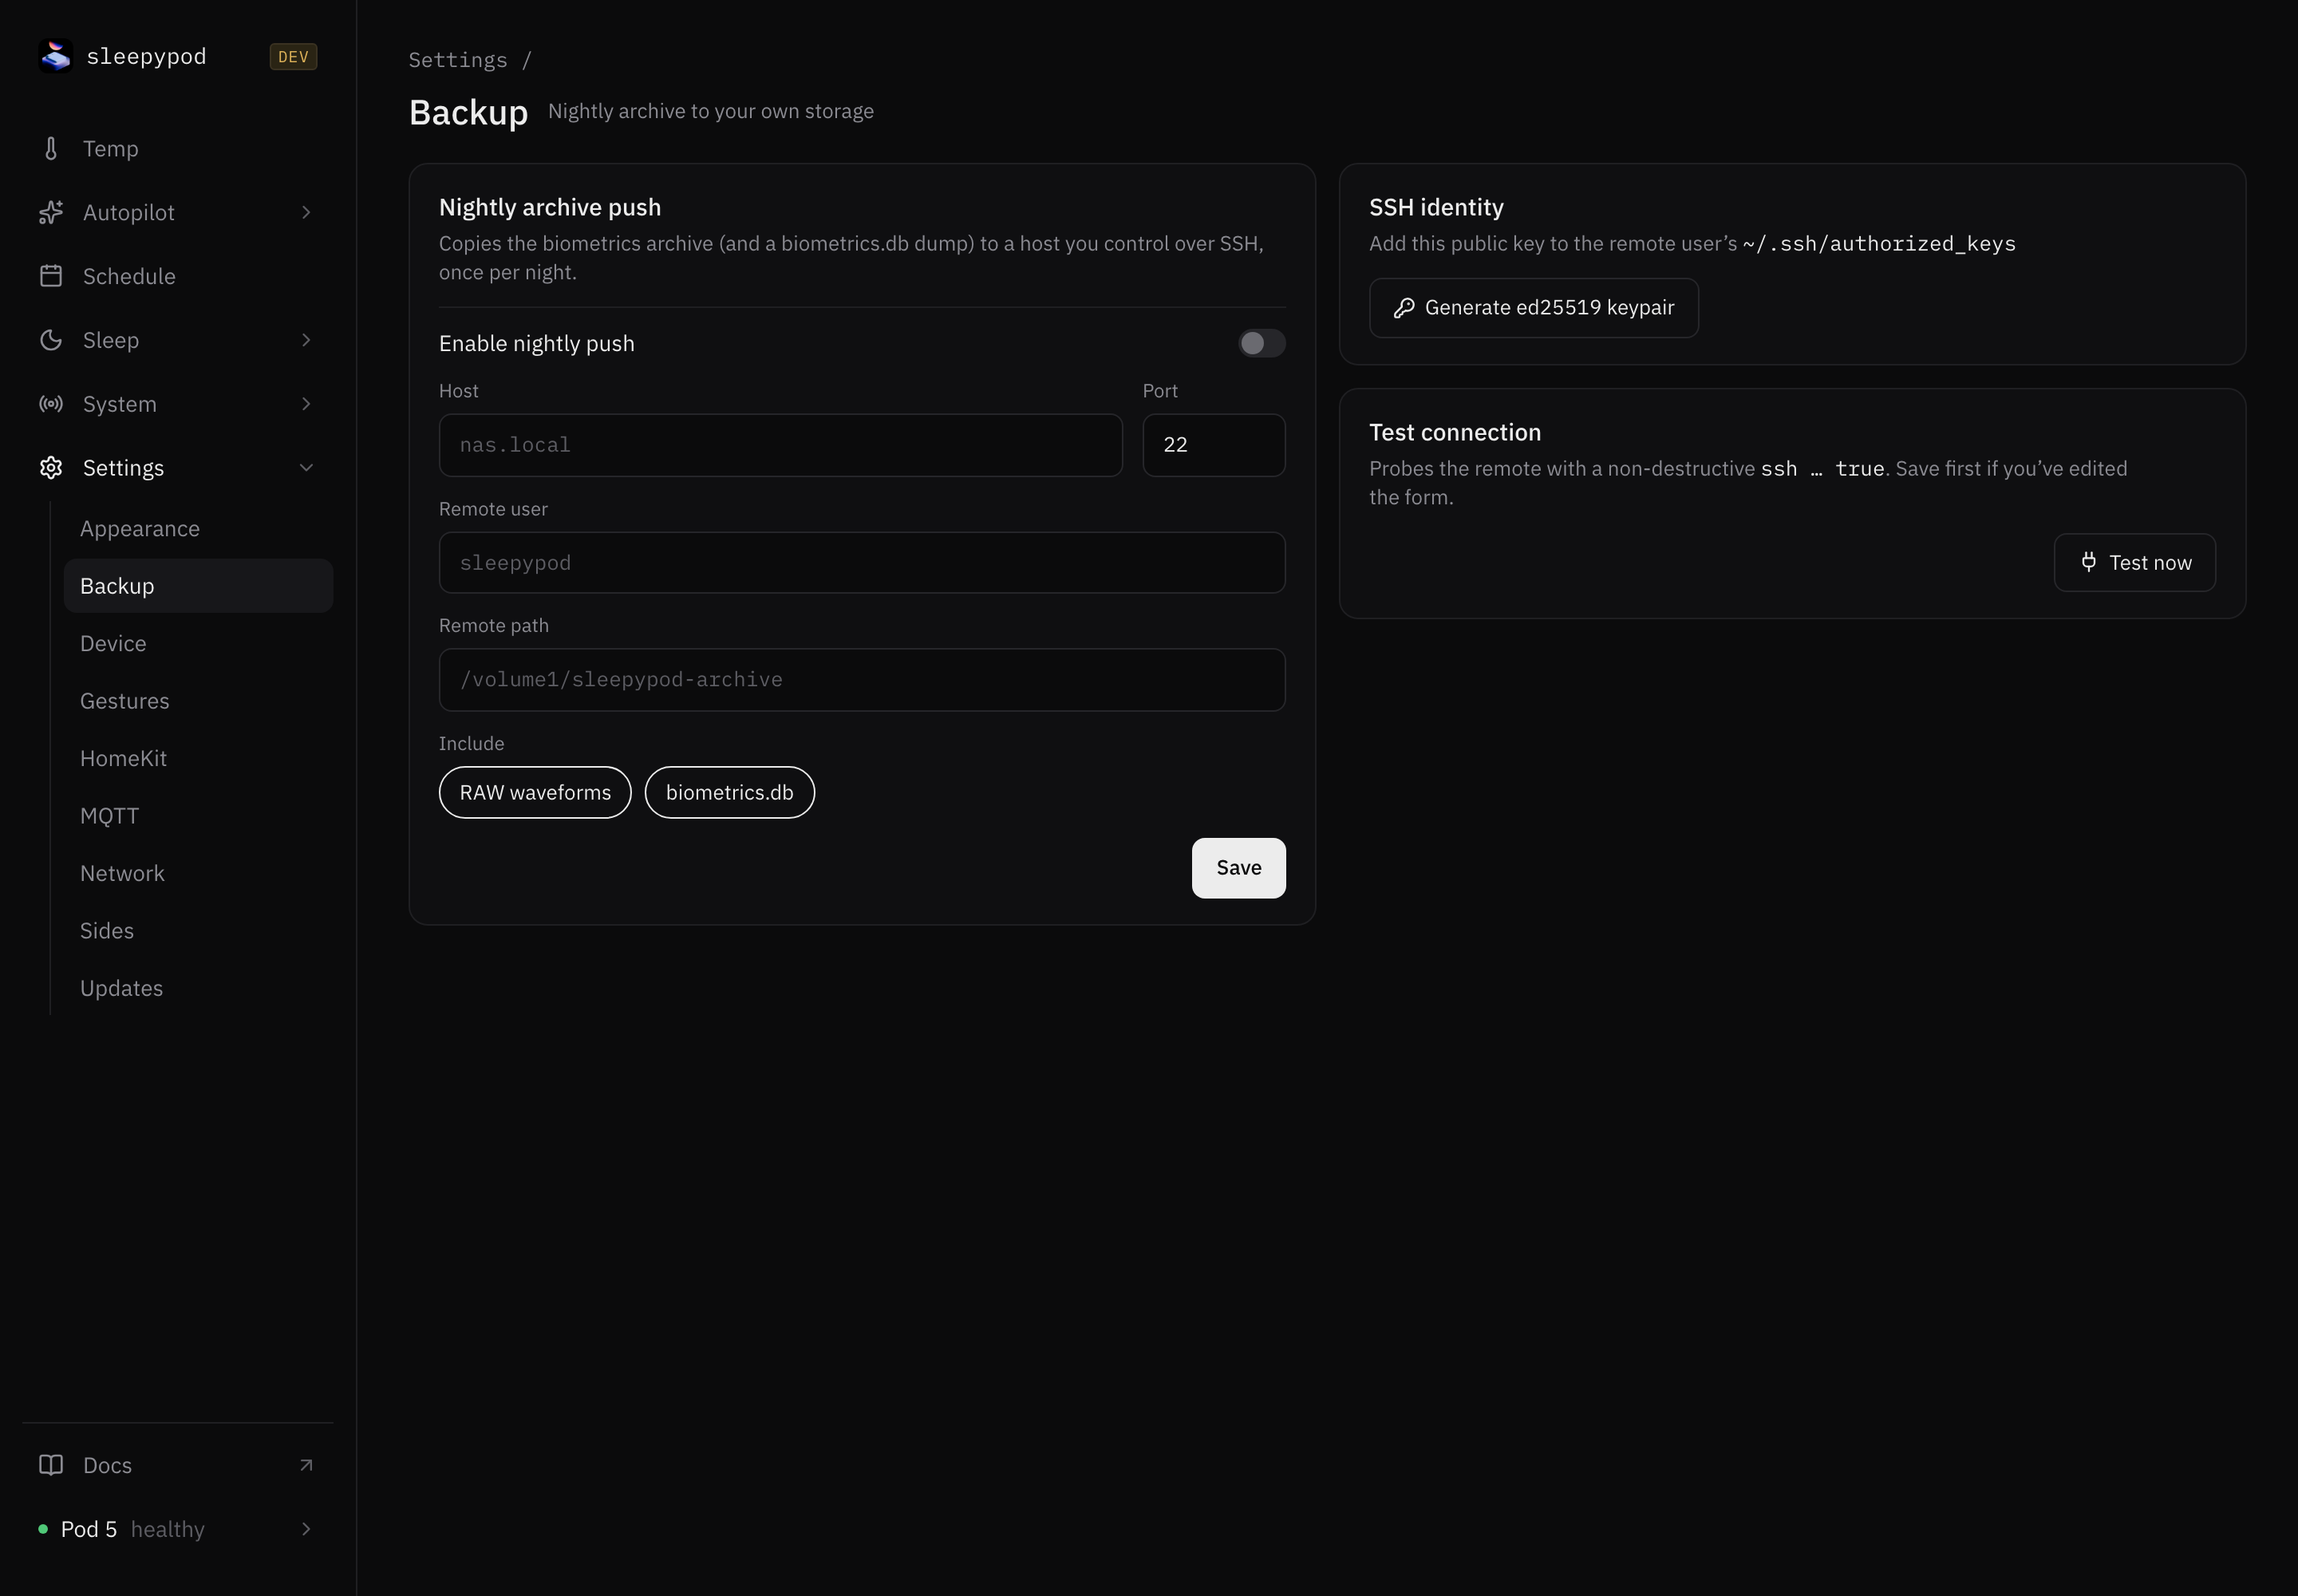Click the 'Nightly archive push' heading
The width and height of the screenshot is (2298, 1596).
tap(550, 207)
